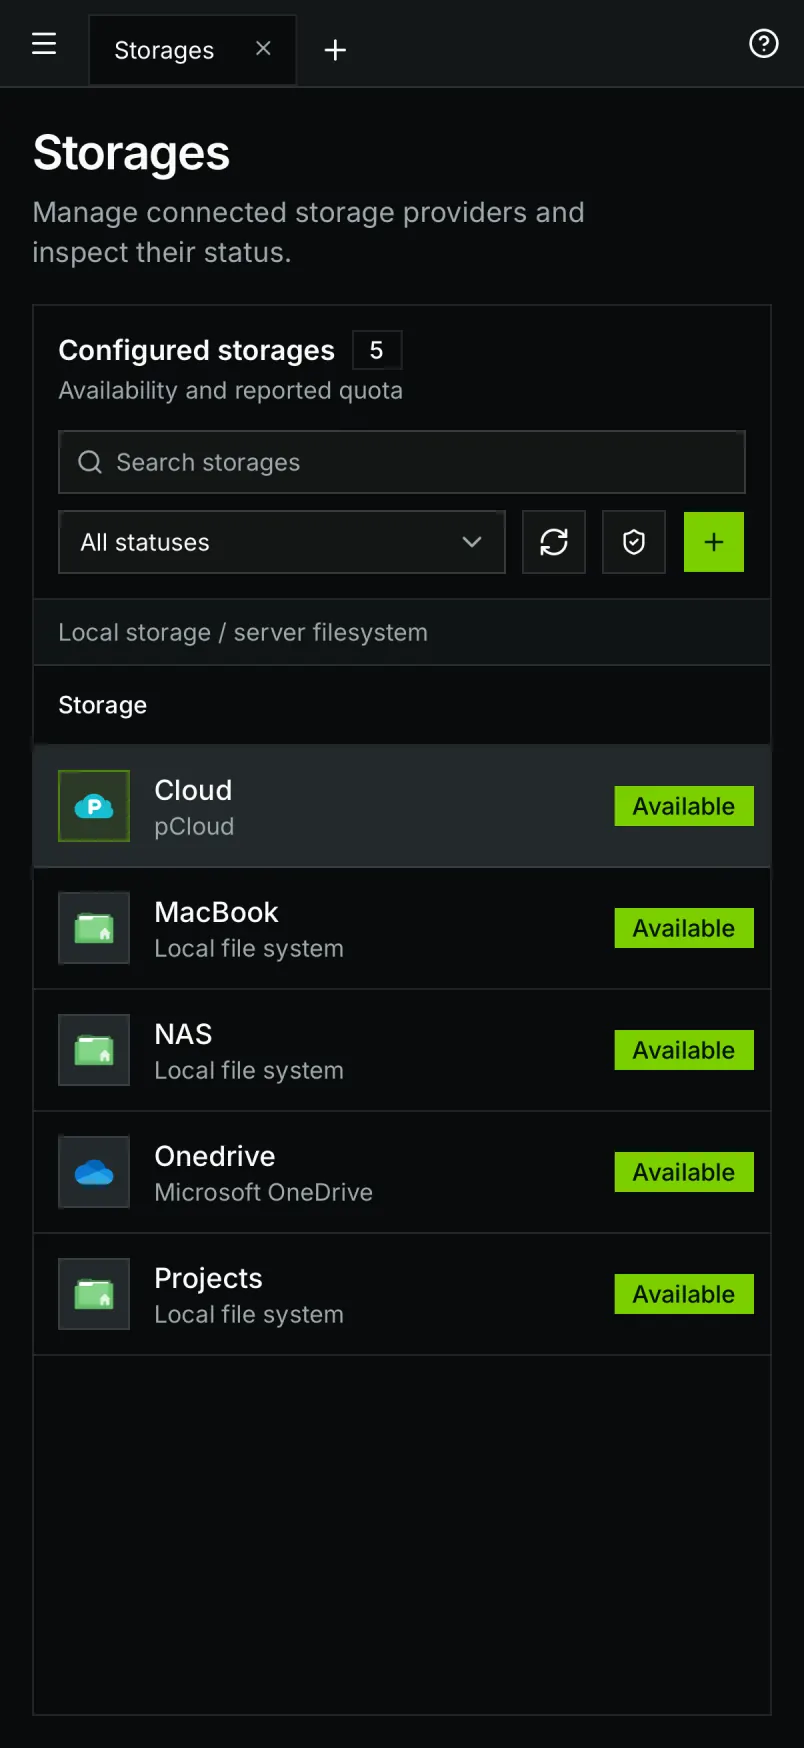The width and height of the screenshot is (804, 1748).
Task: Open the hamburger navigation menu
Action: pyautogui.click(x=44, y=44)
